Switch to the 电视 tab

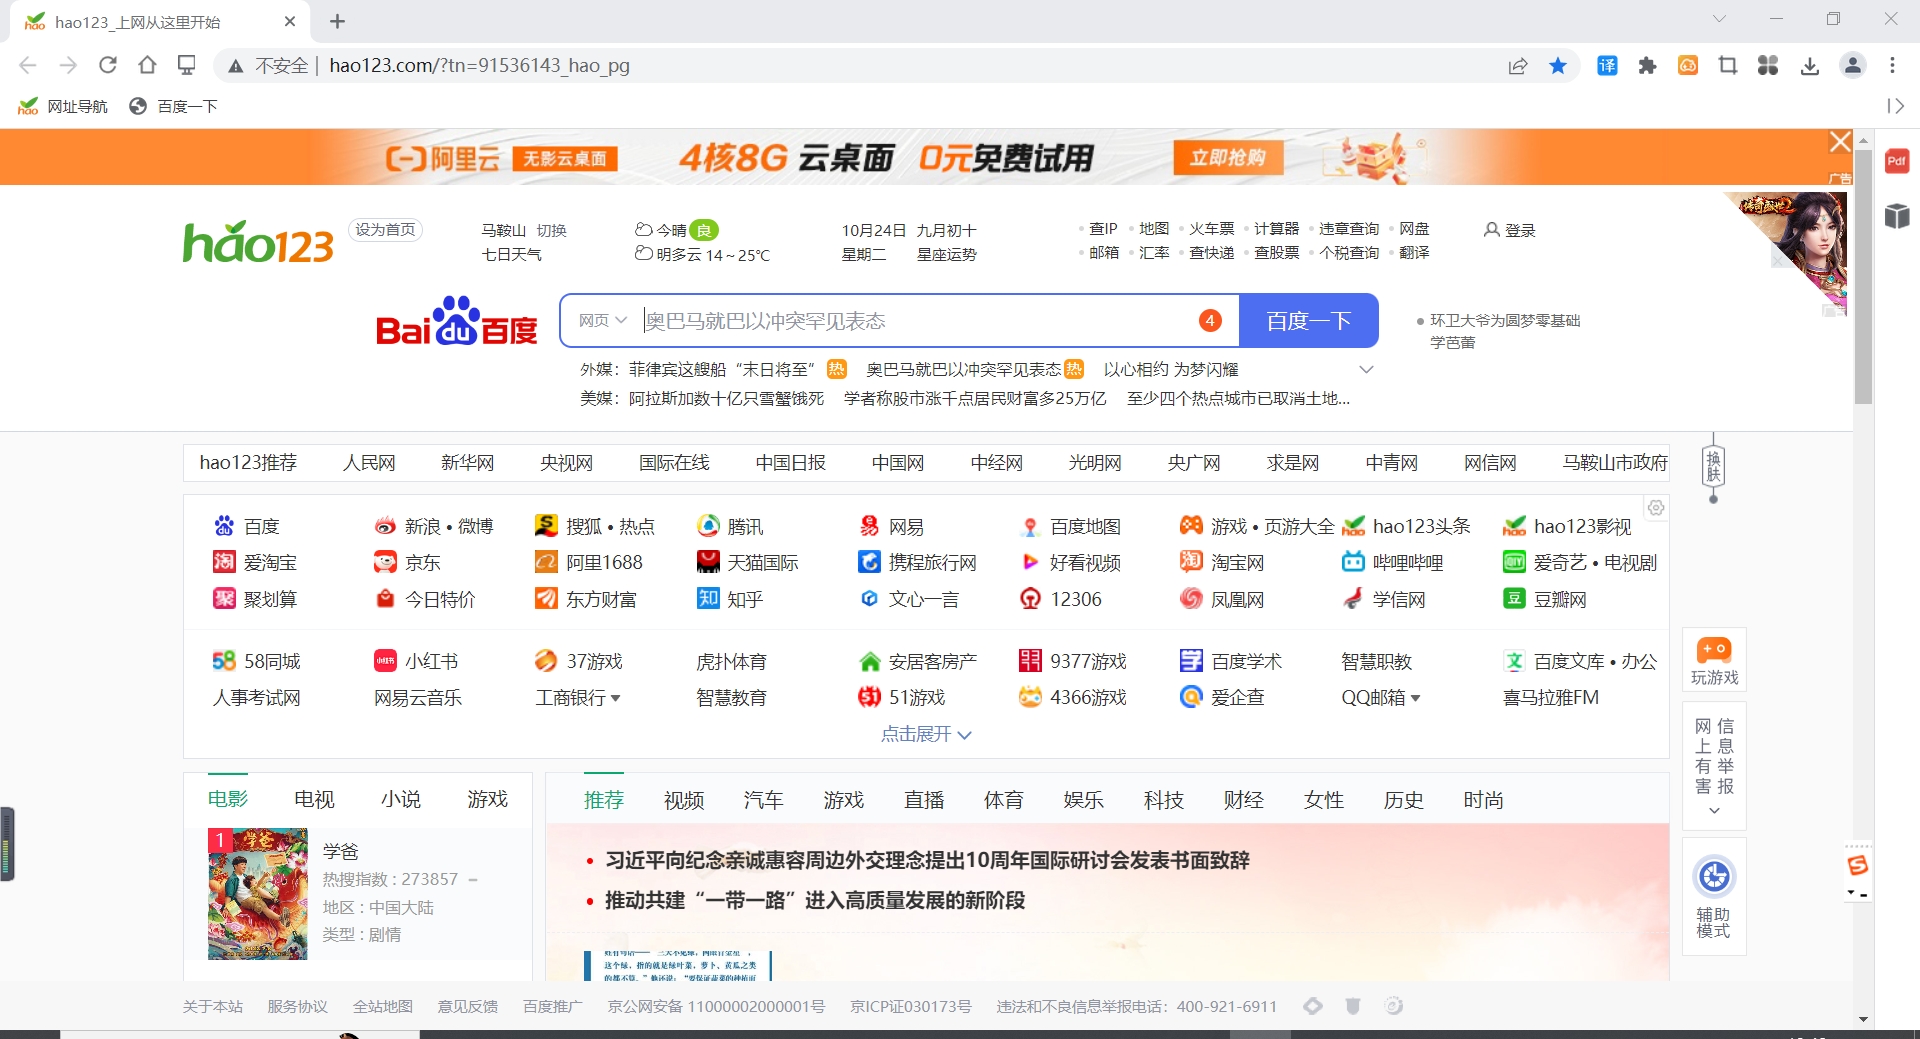(314, 799)
